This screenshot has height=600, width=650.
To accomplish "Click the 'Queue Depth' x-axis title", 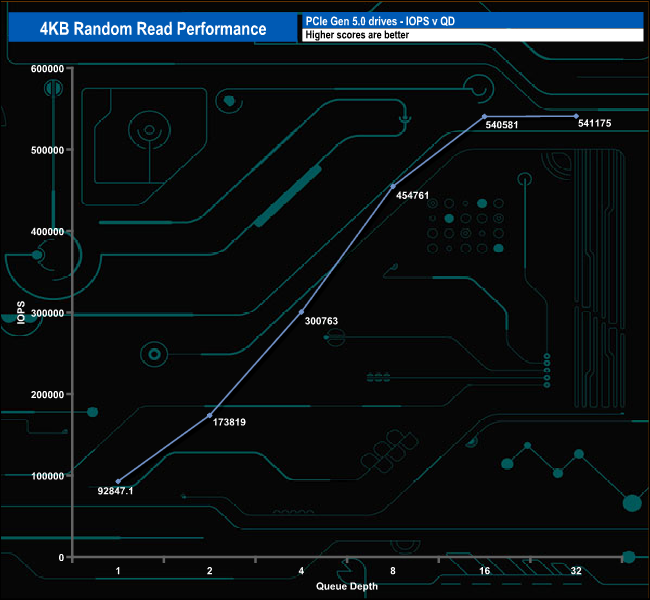I will (347, 586).
